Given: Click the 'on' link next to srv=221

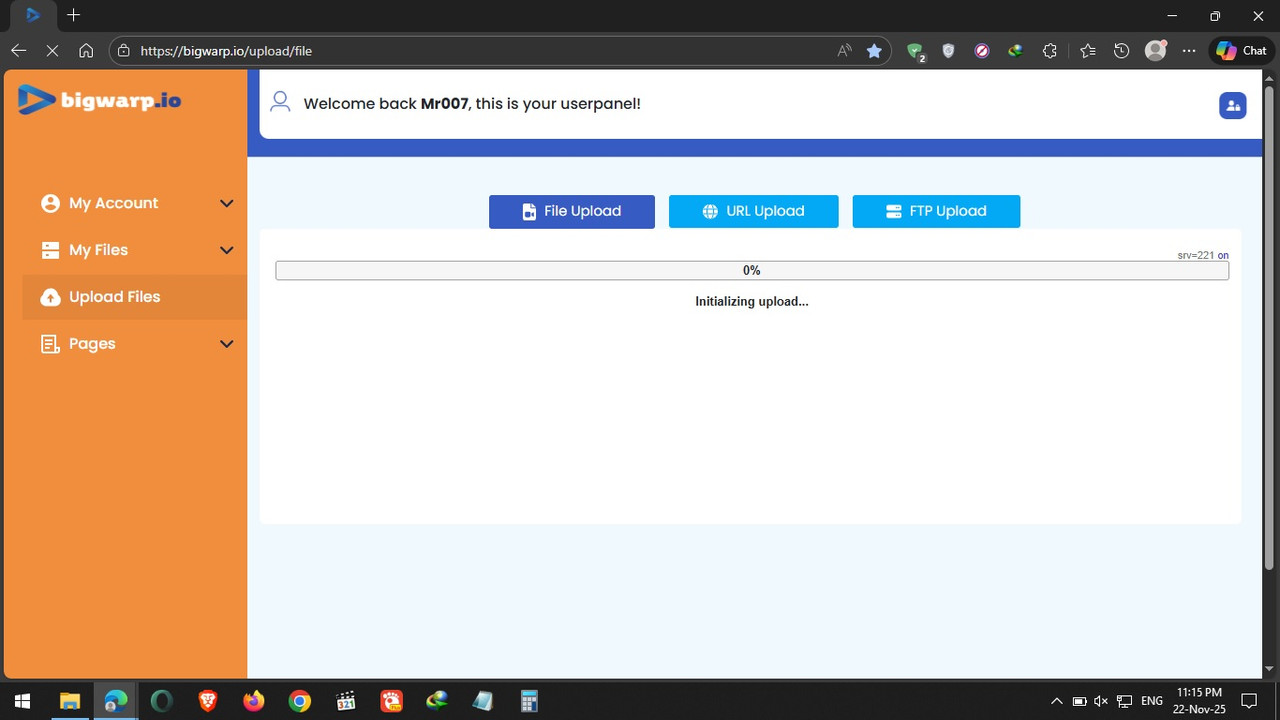Looking at the screenshot, I should [1223, 255].
